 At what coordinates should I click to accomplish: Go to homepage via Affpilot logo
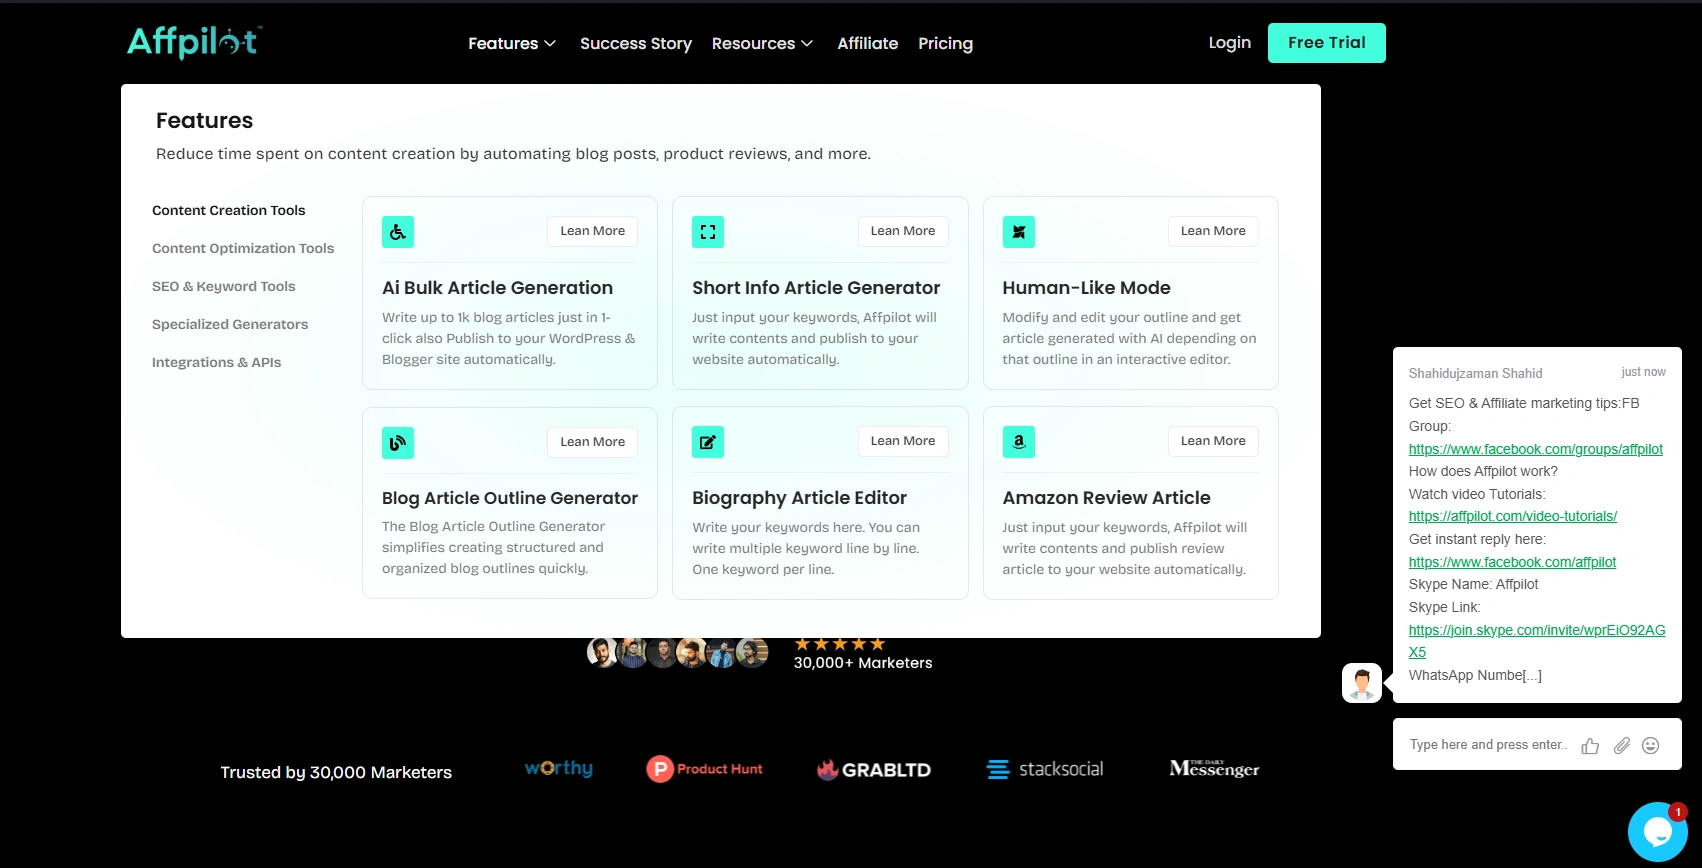point(195,42)
